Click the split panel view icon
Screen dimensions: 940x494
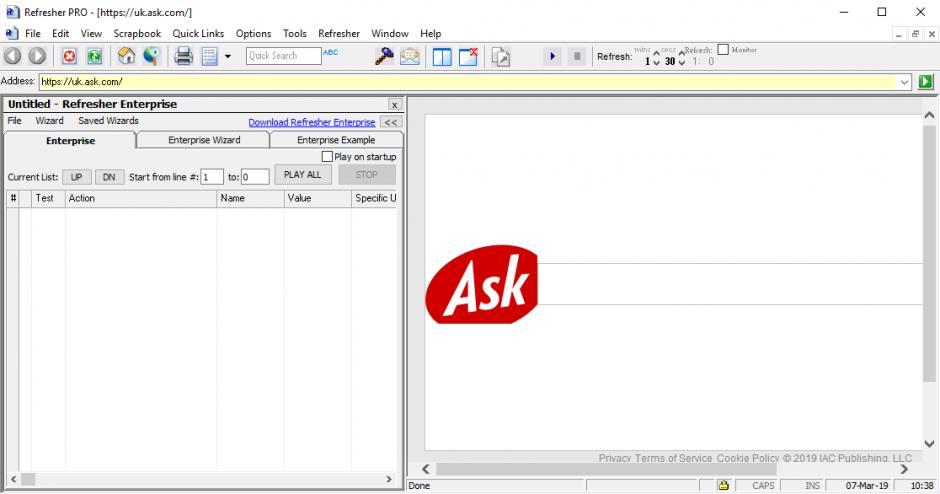(x=442, y=56)
